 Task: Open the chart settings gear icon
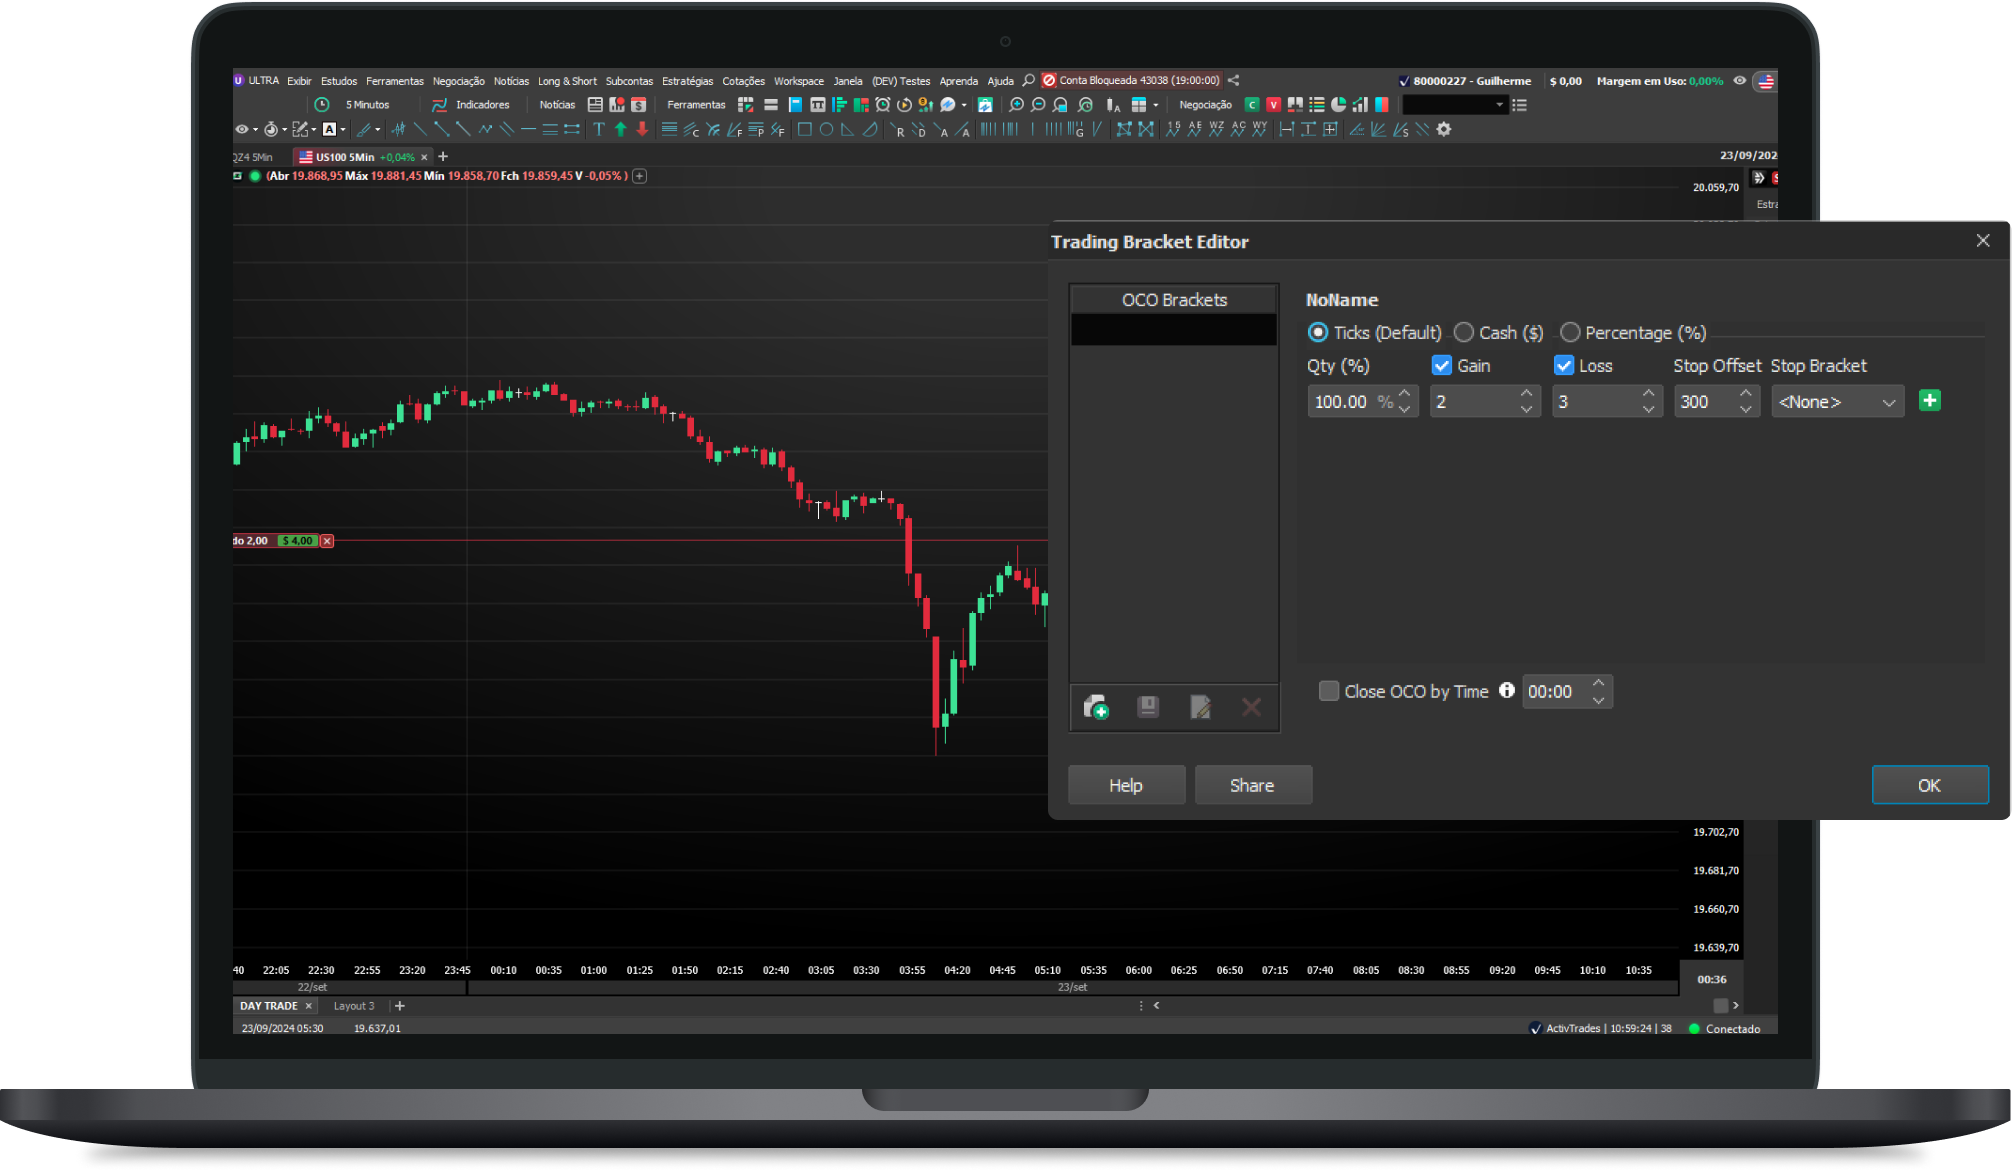pos(1444,129)
